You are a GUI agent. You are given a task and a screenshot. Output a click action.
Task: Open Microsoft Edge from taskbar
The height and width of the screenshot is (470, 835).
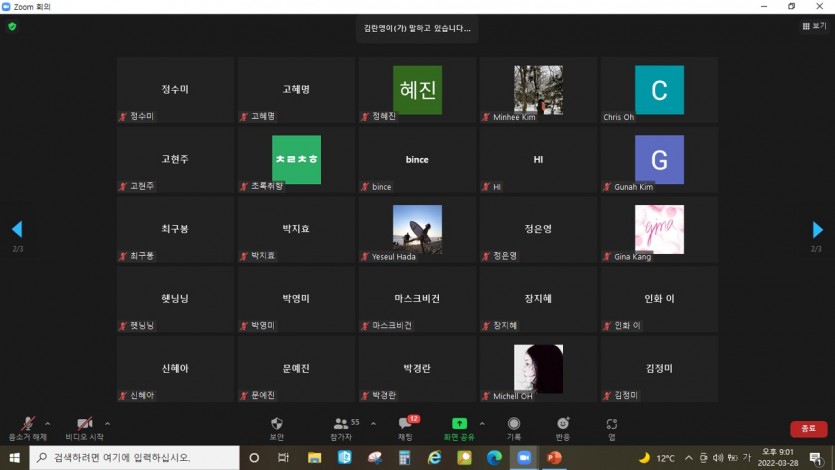(494, 458)
